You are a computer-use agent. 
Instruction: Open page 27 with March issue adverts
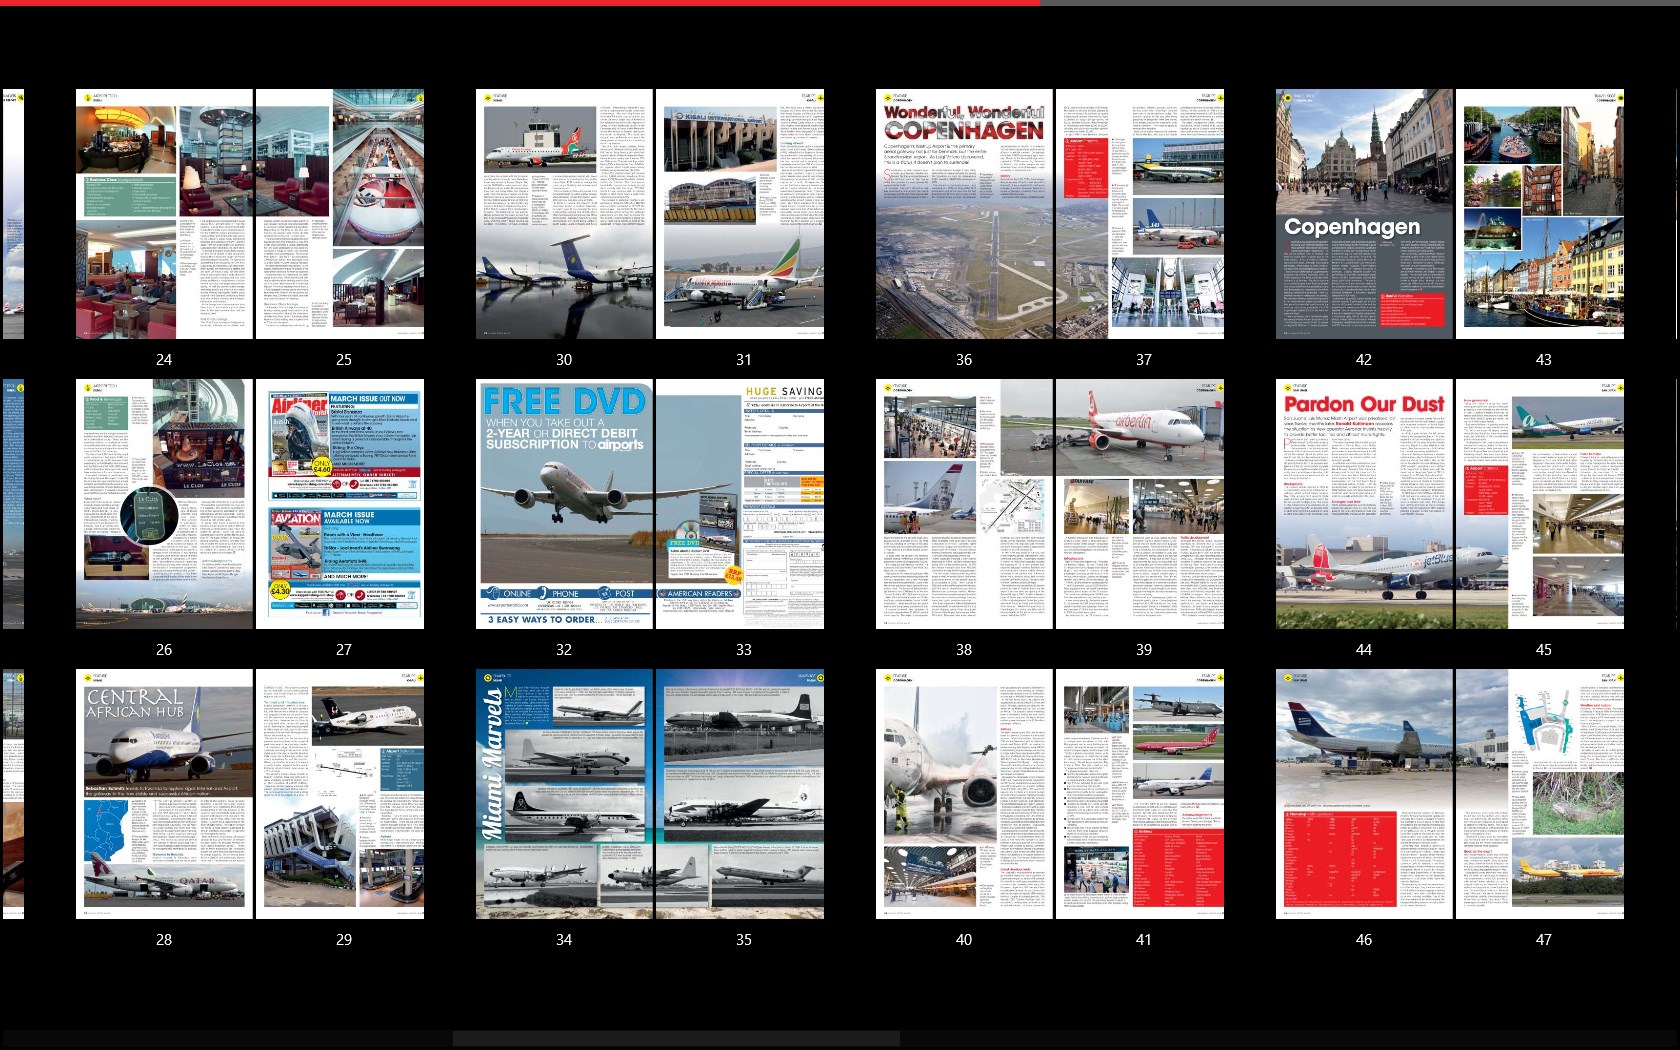click(340, 504)
